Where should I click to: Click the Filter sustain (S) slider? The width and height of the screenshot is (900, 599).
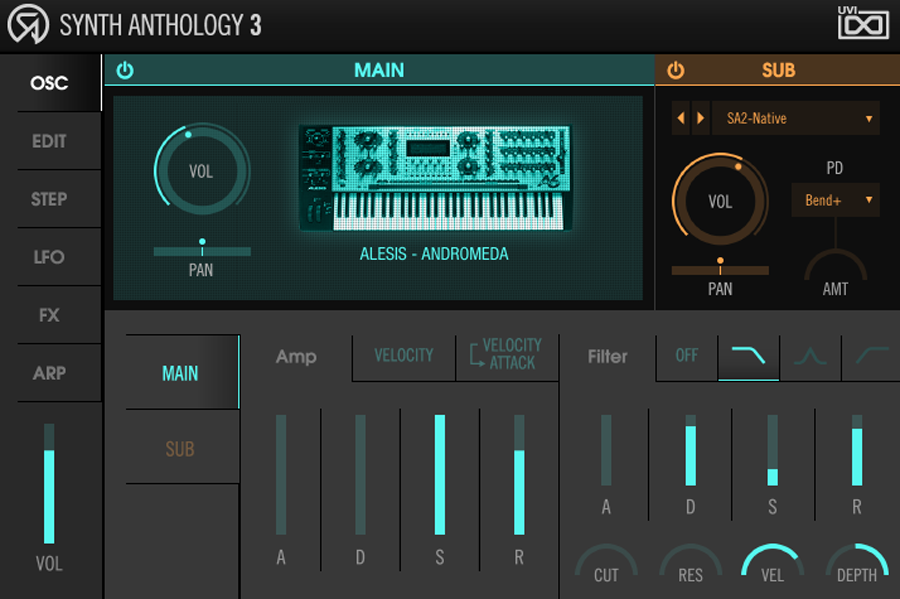(773, 450)
